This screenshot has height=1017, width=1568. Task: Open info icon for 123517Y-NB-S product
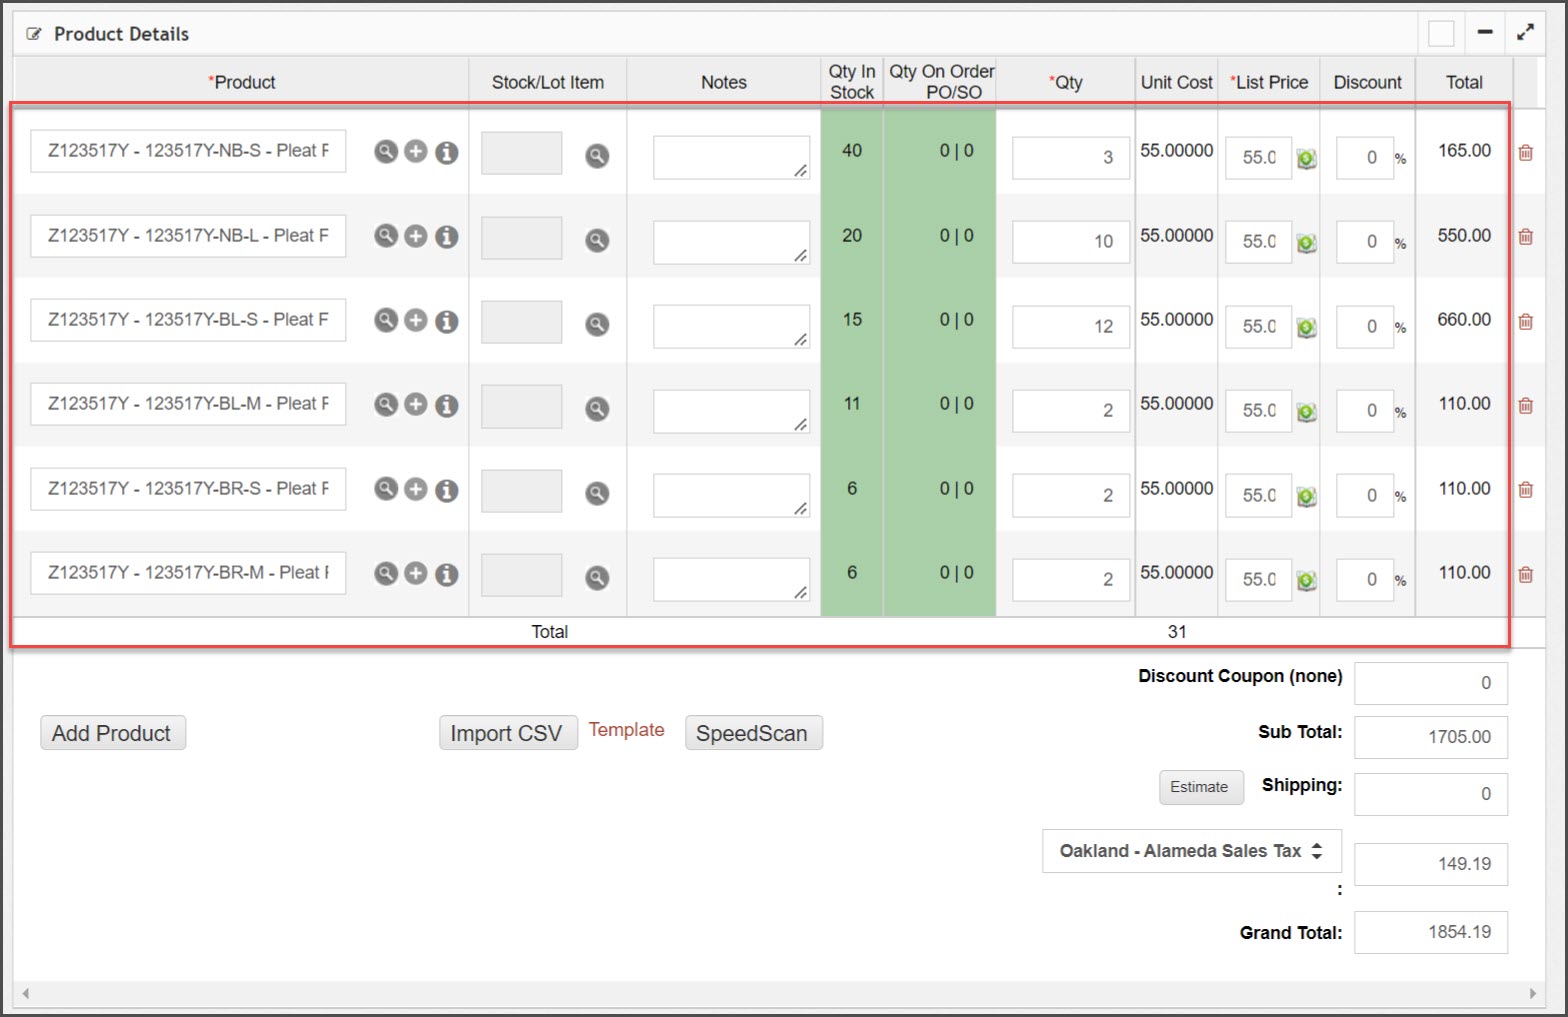[447, 152]
